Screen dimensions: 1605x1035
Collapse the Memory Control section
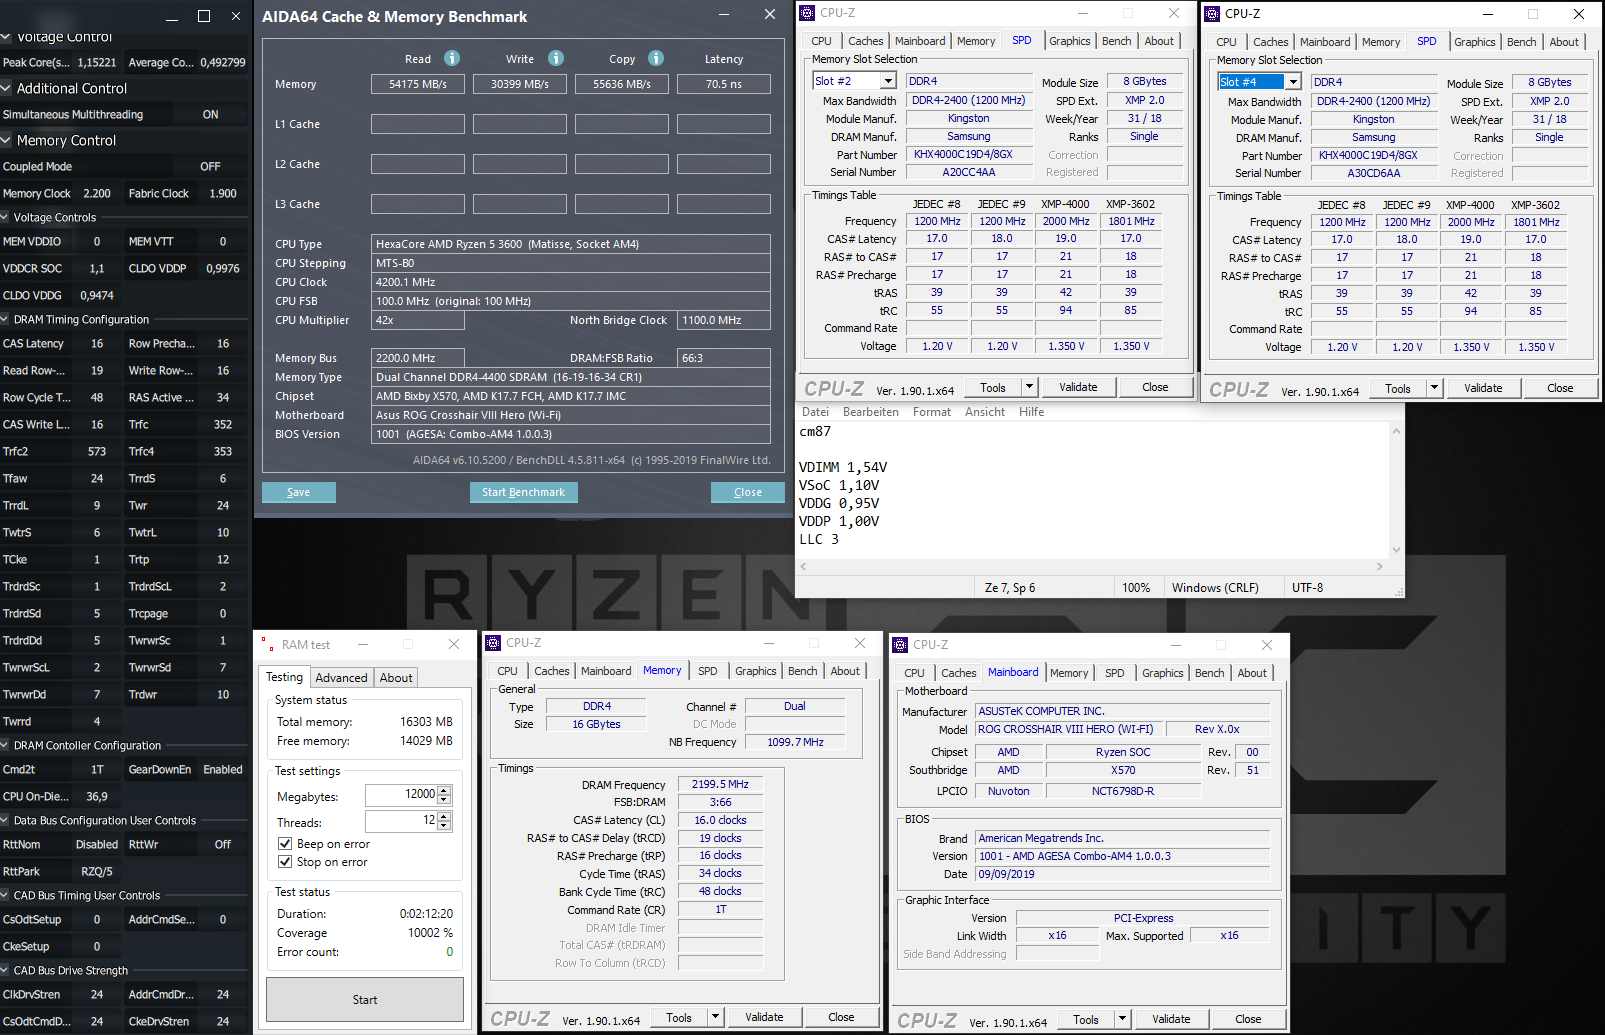pos(6,140)
